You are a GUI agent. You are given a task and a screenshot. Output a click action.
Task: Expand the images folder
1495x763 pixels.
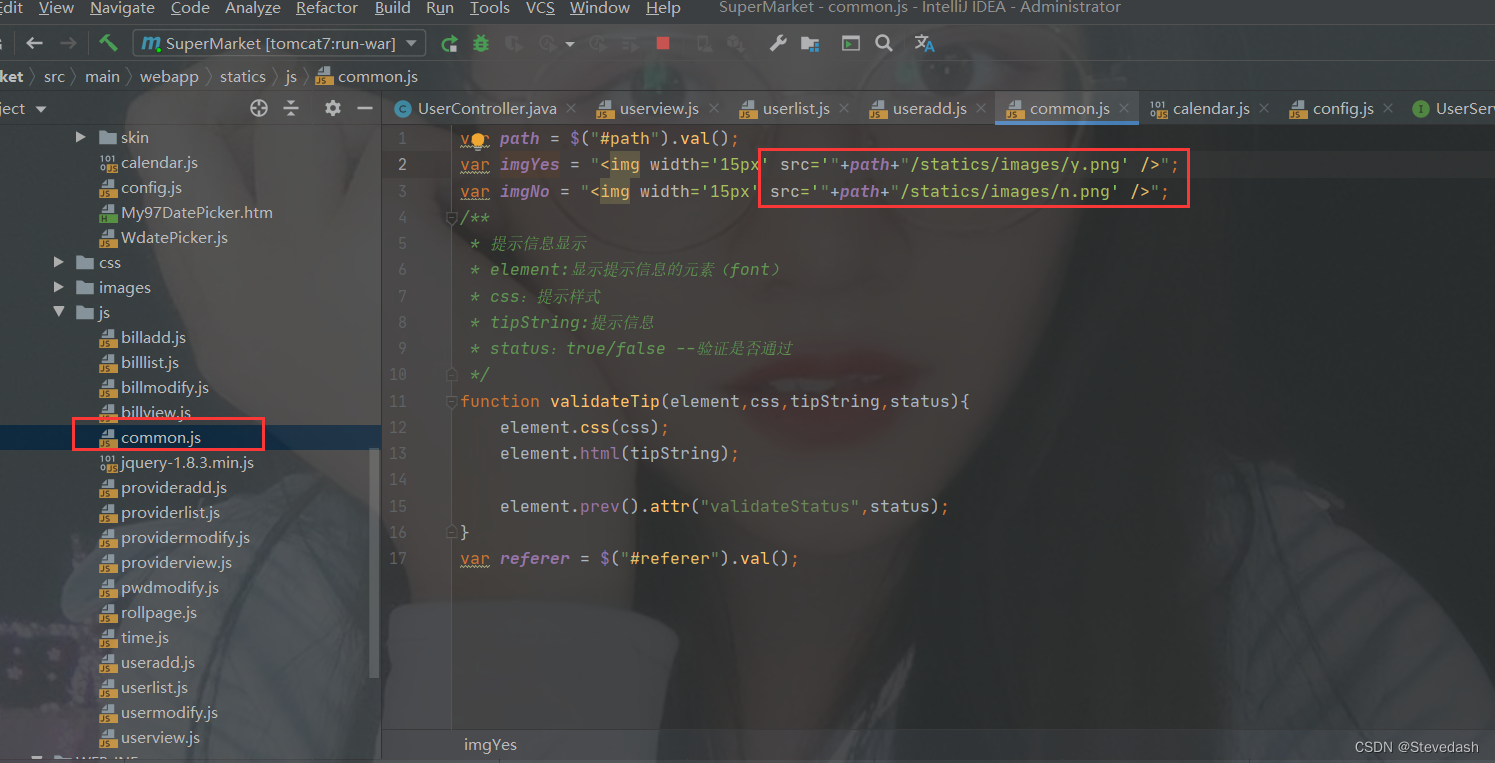click(x=59, y=287)
